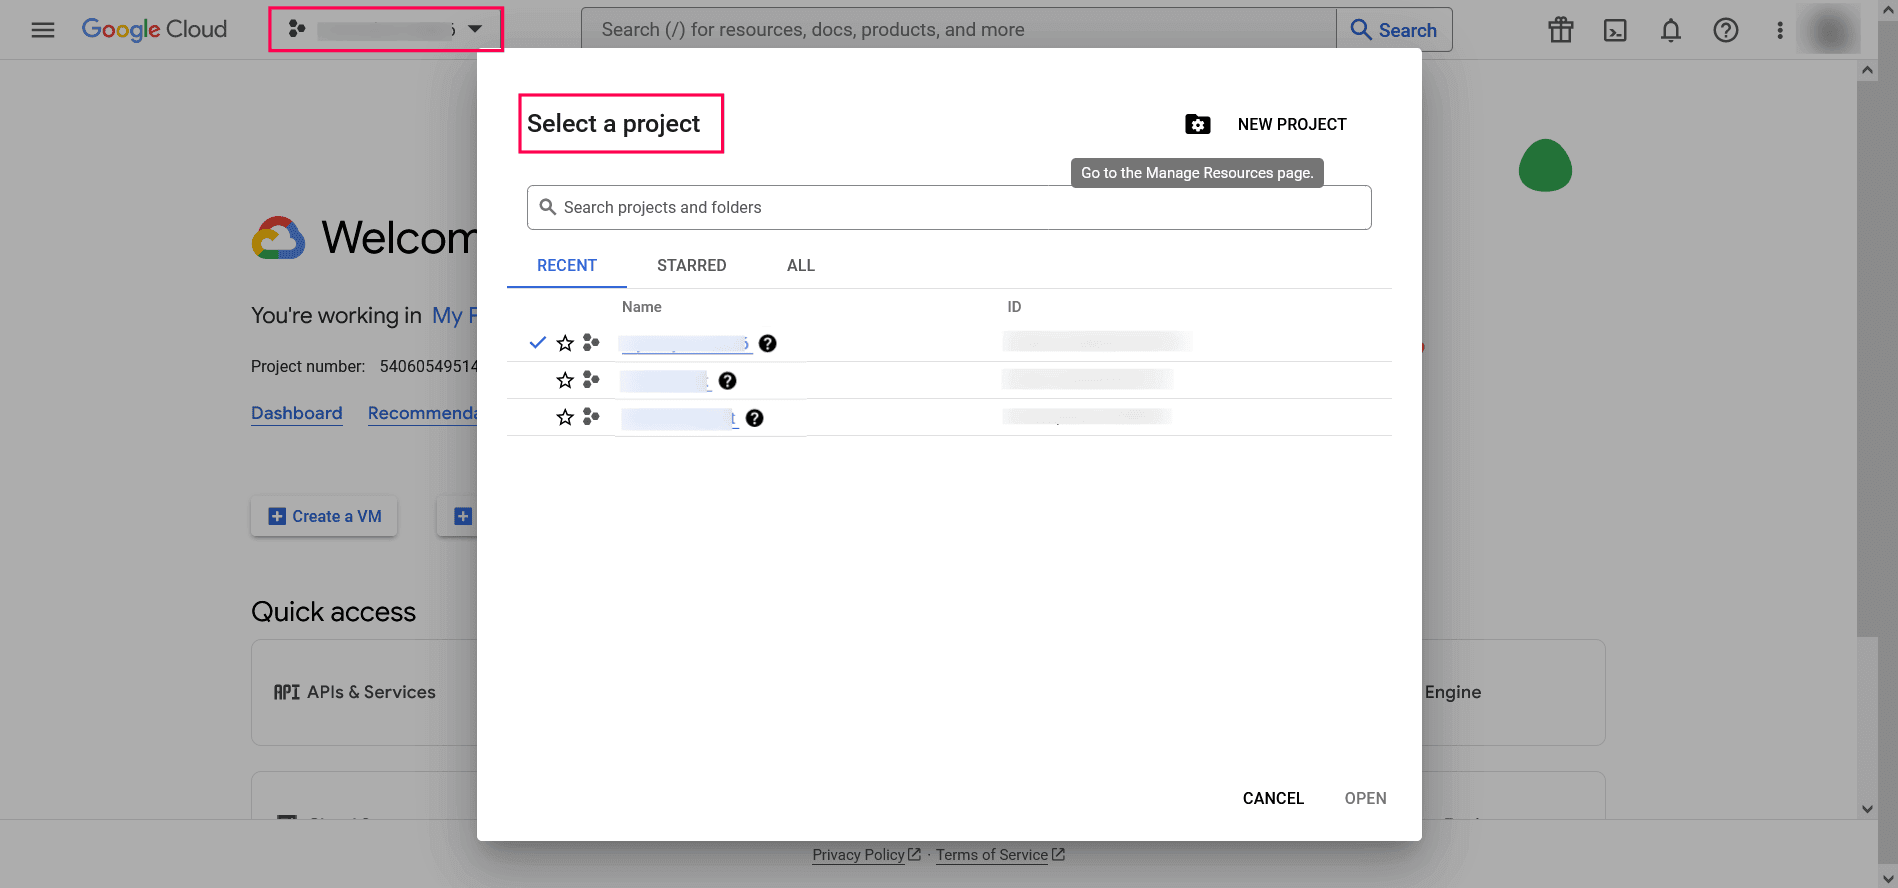
Task: Select the second project name link
Action: tap(665, 381)
